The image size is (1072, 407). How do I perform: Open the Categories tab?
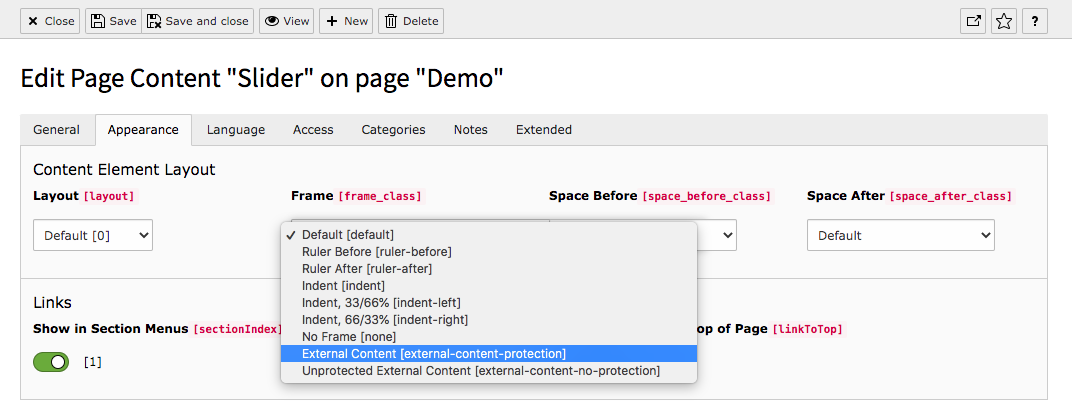tap(393, 130)
